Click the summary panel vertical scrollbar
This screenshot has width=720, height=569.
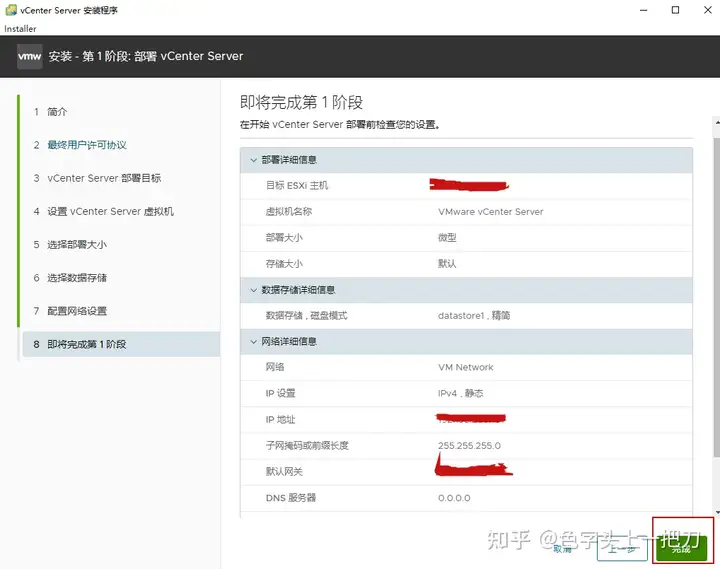tap(716, 296)
